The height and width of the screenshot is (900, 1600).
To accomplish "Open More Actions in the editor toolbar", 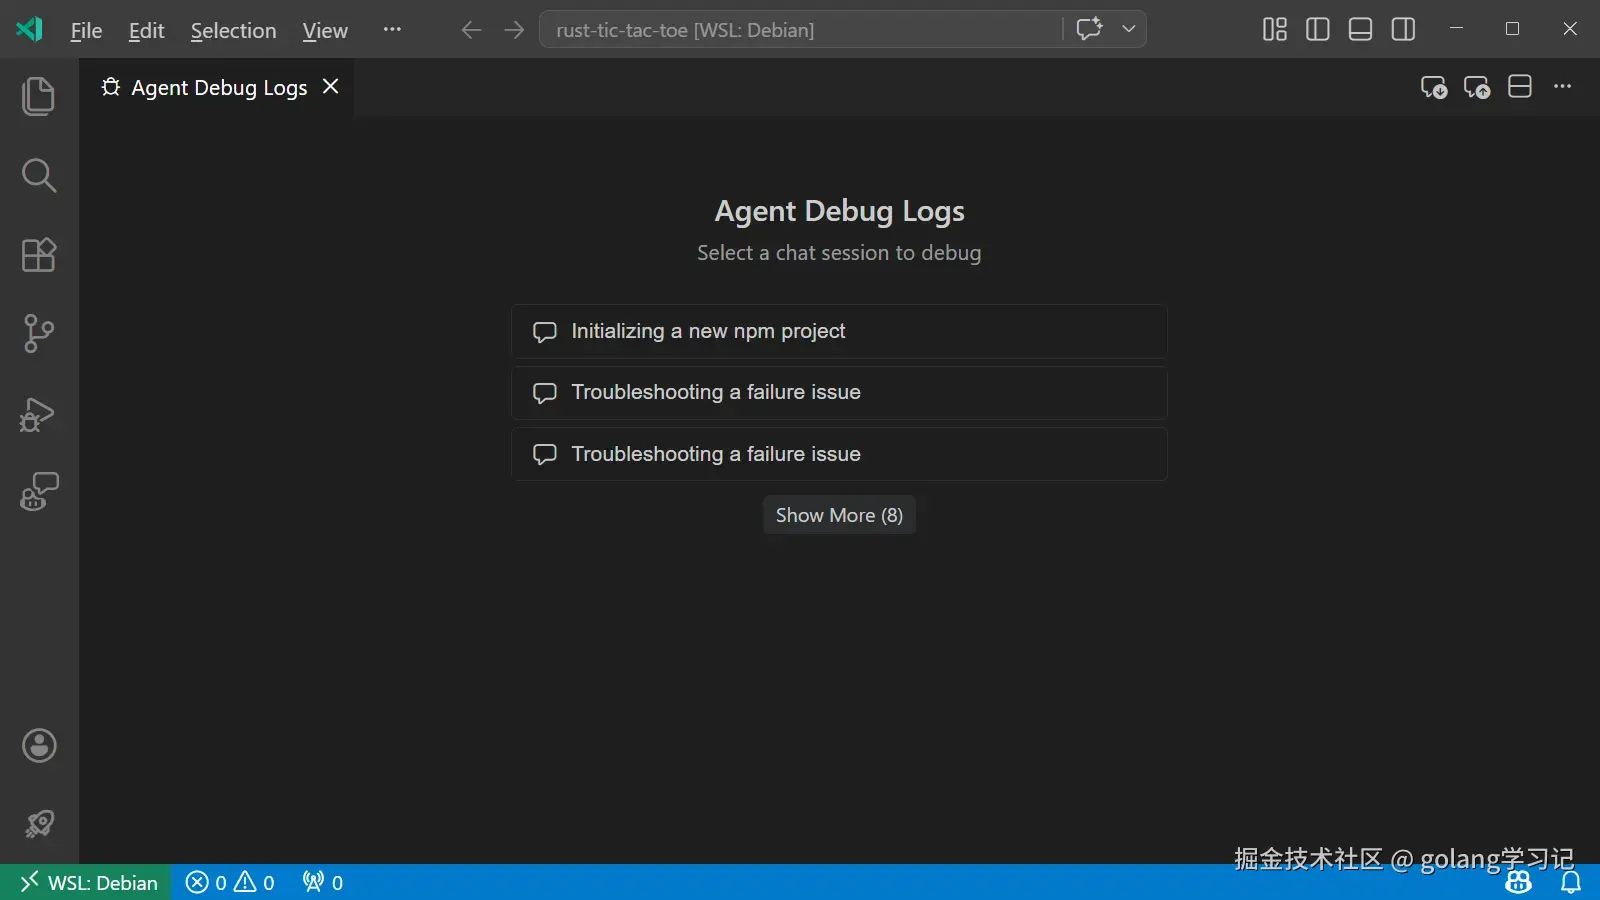I will click(1563, 87).
